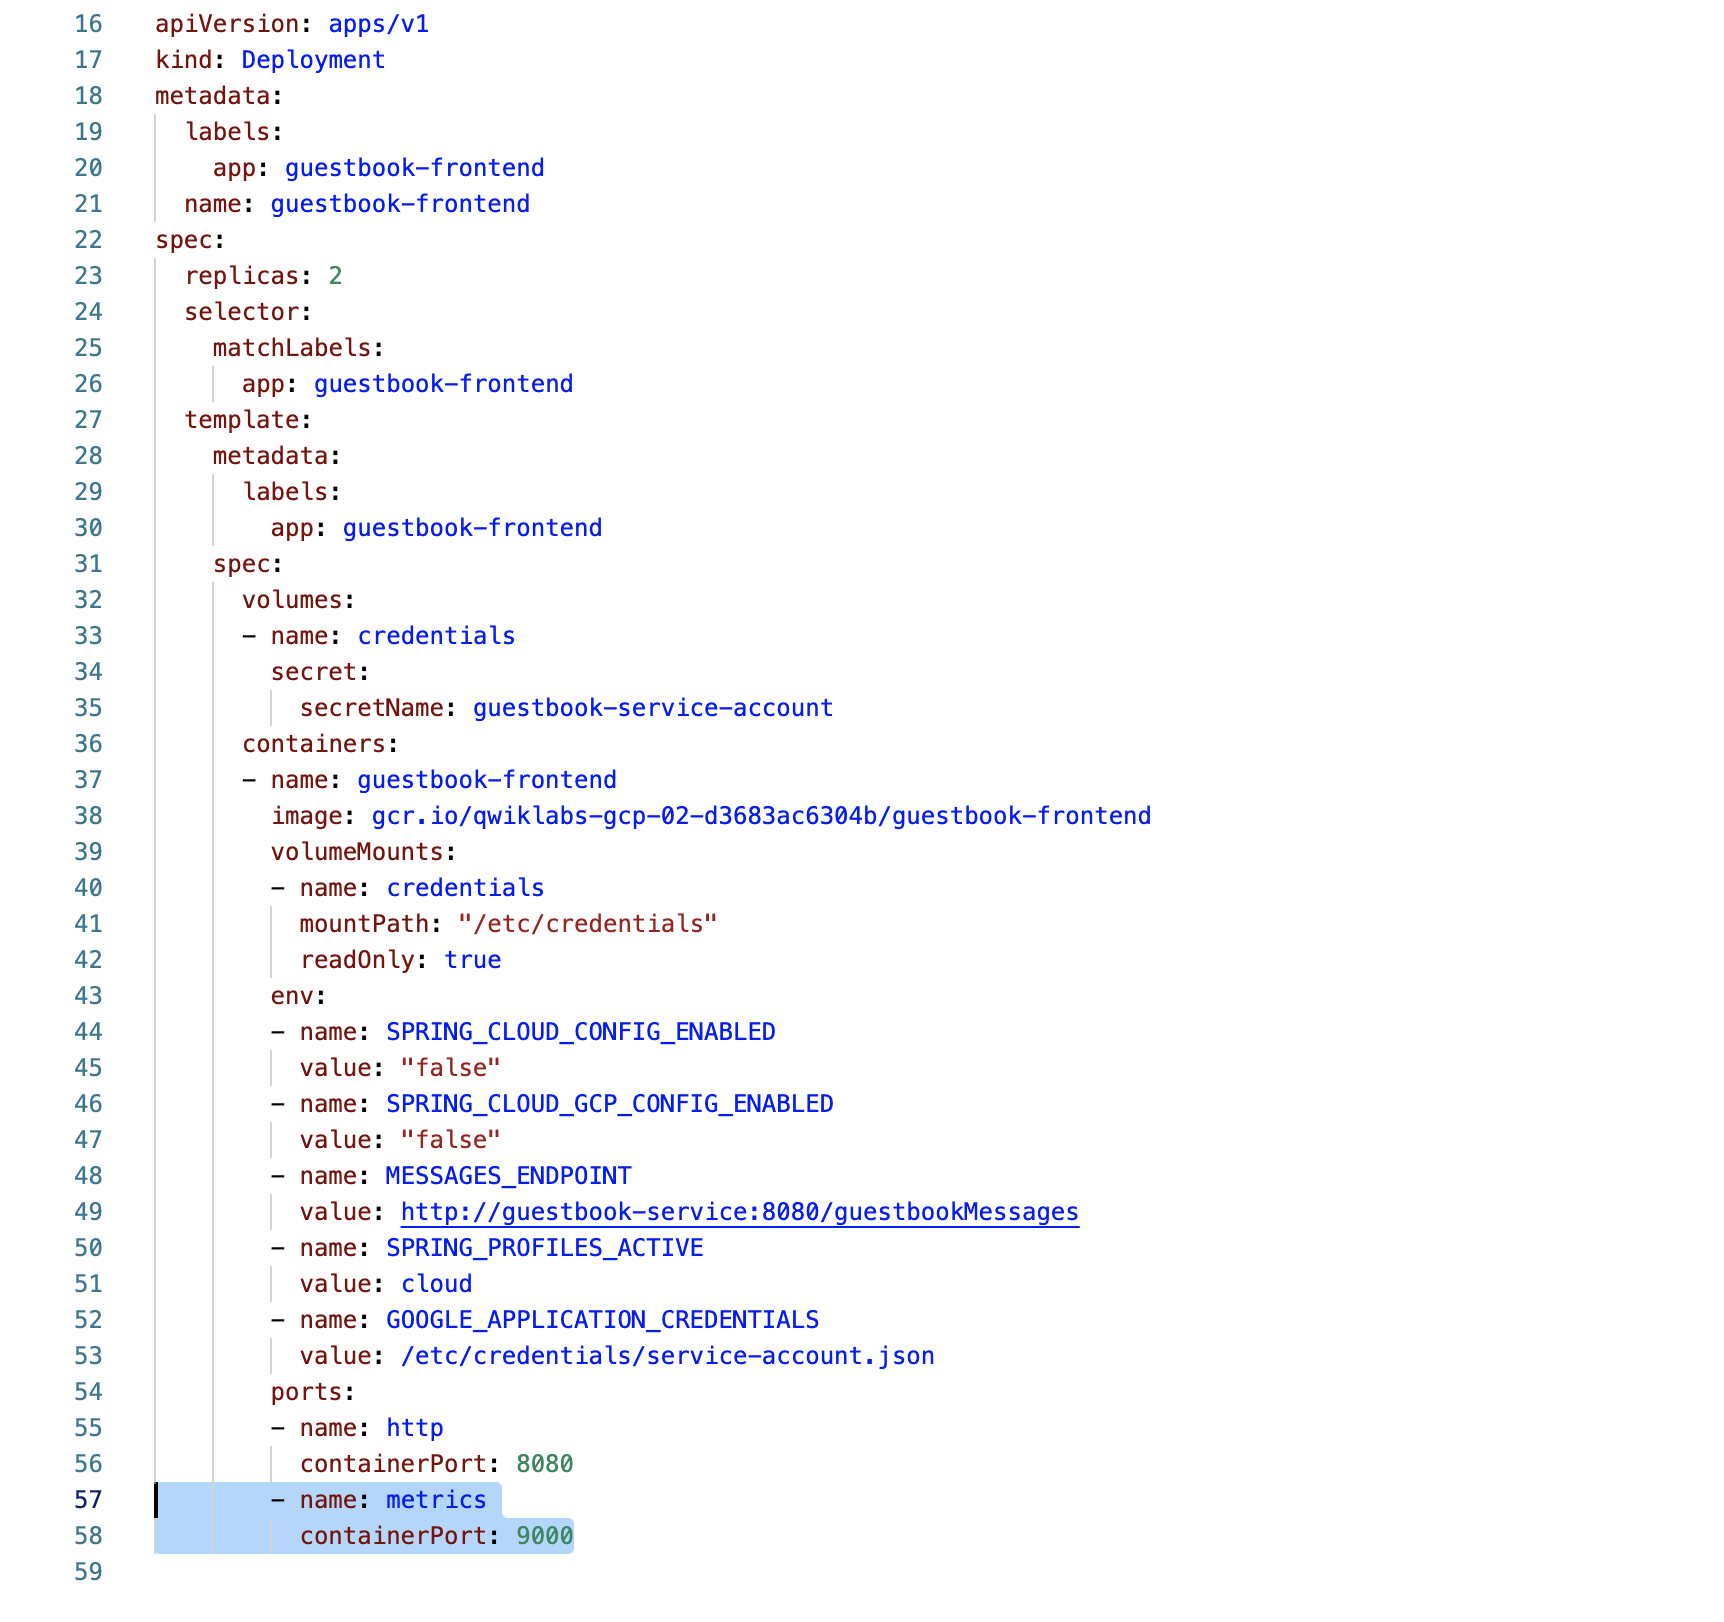Click 'SPRING_PROFILES_ACTIVE' value
This screenshot has height=1622, width=1724.
[x=545, y=1248]
